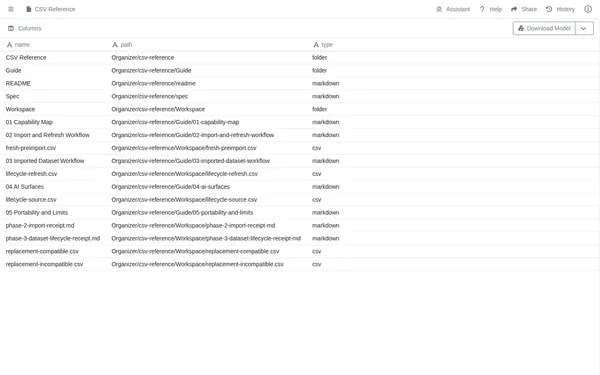Select lifecycle-refresh.csv name cell
This screenshot has height=375, width=600.
pos(31,174)
